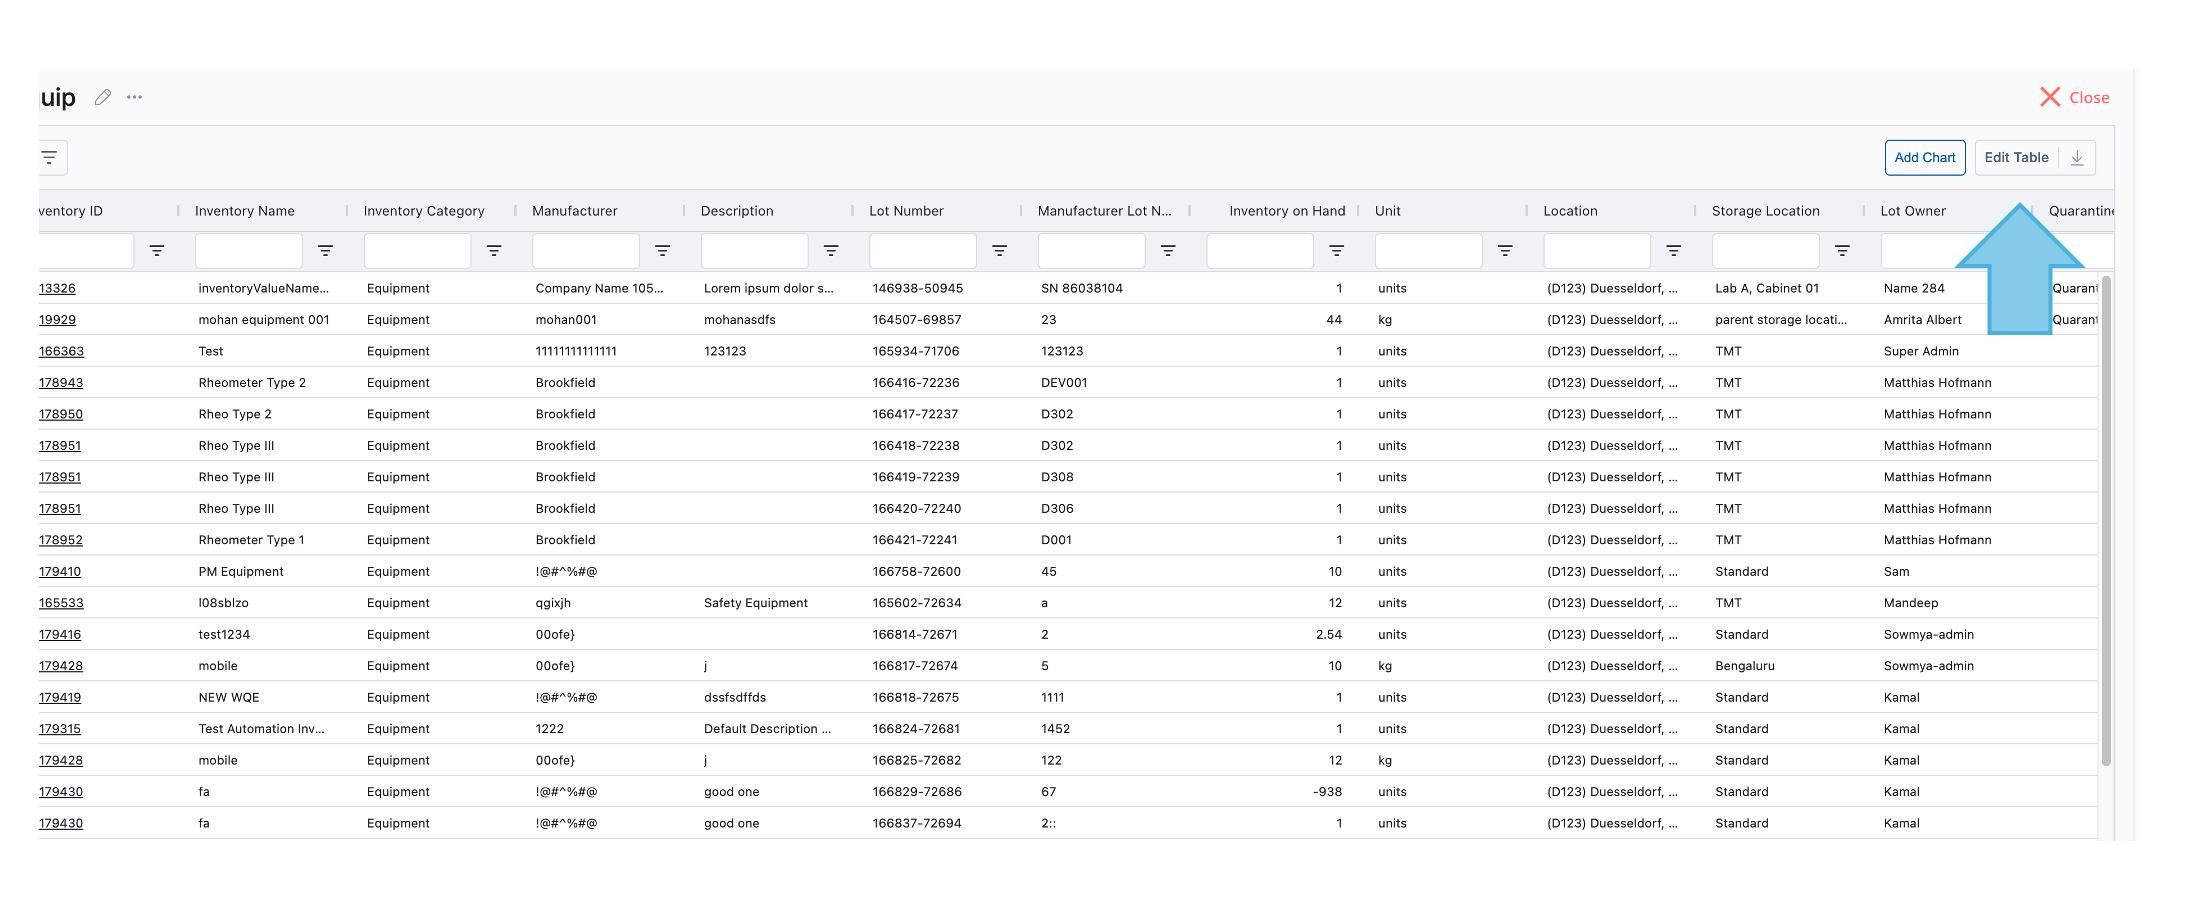This screenshot has width=2212, height=914.
Task: Open inventory record 13326
Action: coord(57,288)
